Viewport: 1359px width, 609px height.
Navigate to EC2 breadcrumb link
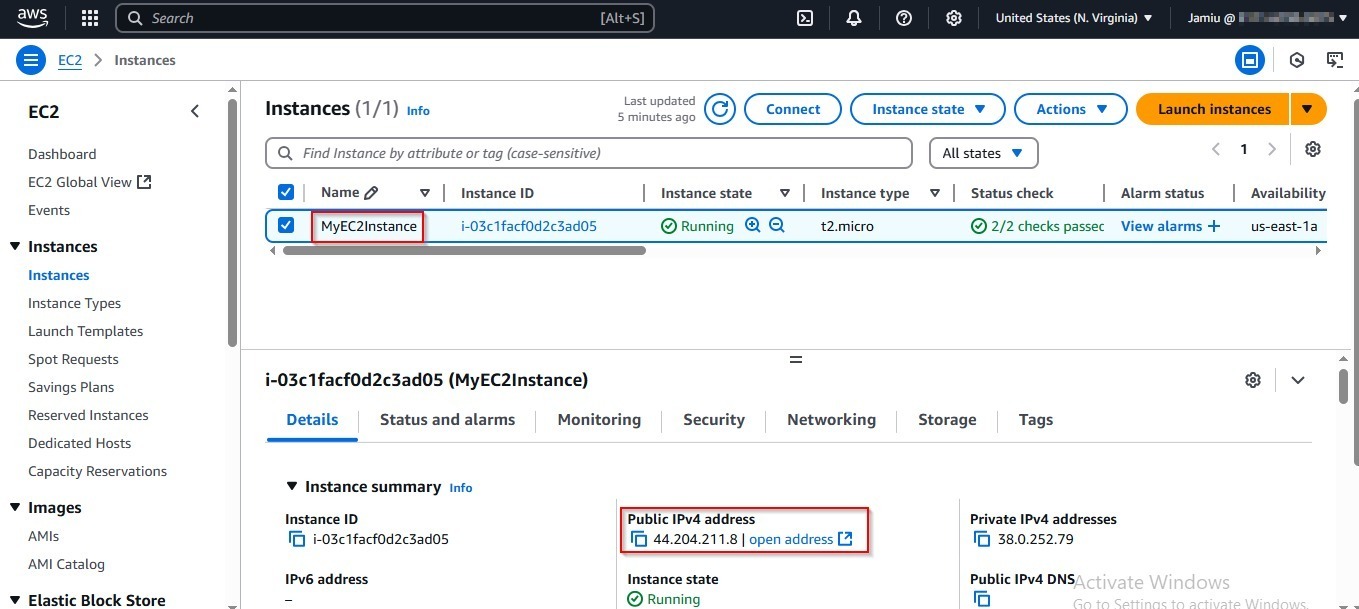pyautogui.click(x=70, y=60)
